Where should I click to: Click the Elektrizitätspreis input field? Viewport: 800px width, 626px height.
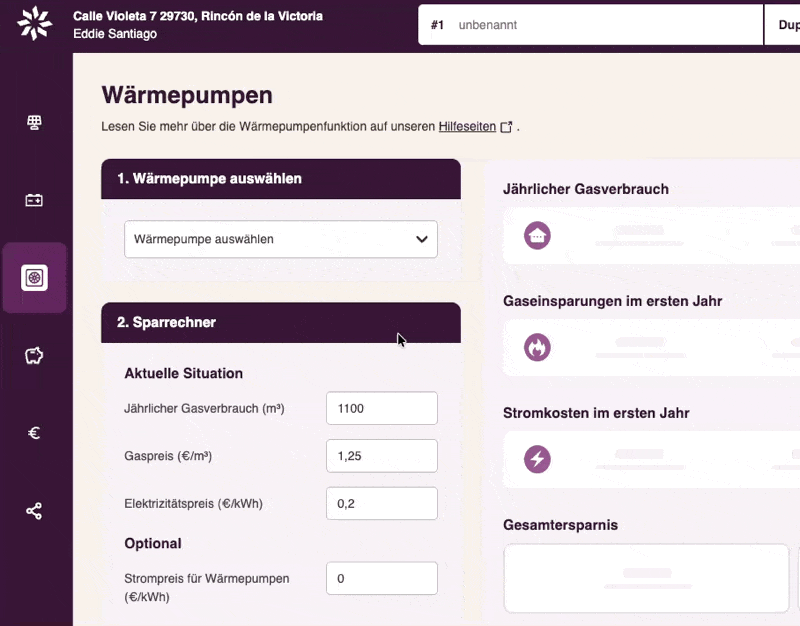tap(382, 504)
